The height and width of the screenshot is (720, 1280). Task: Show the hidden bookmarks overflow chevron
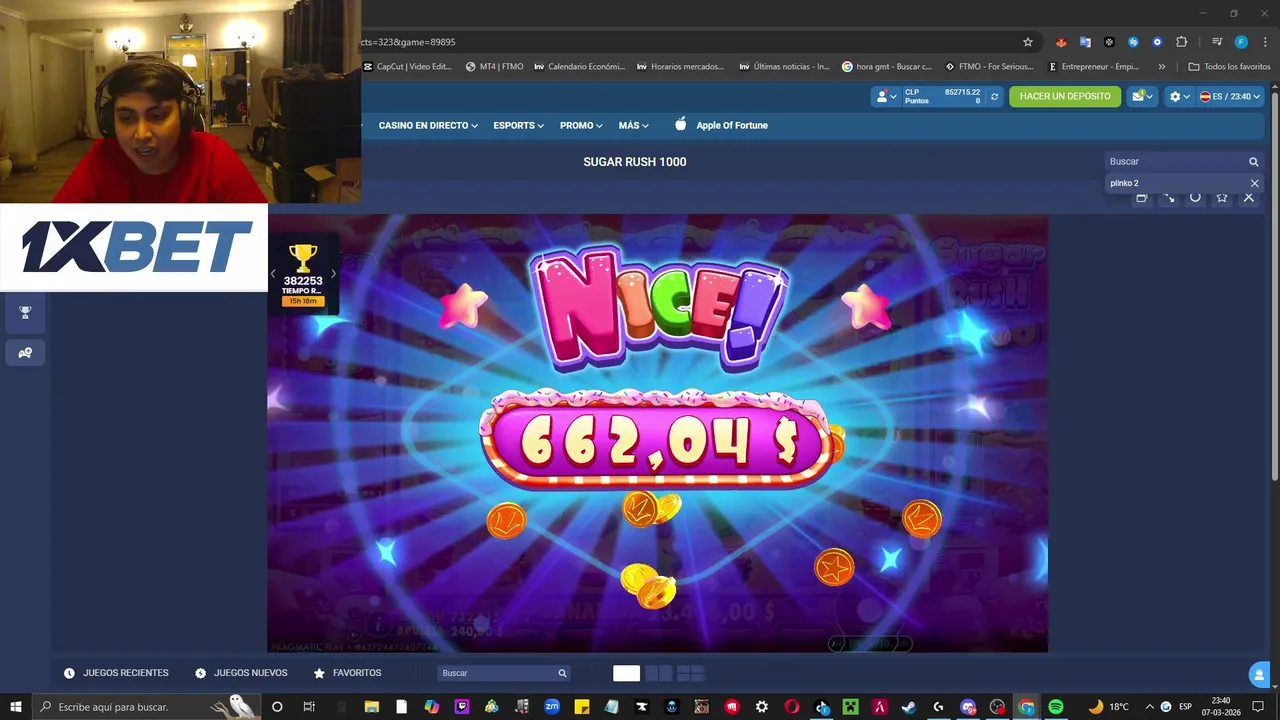tap(1161, 67)
